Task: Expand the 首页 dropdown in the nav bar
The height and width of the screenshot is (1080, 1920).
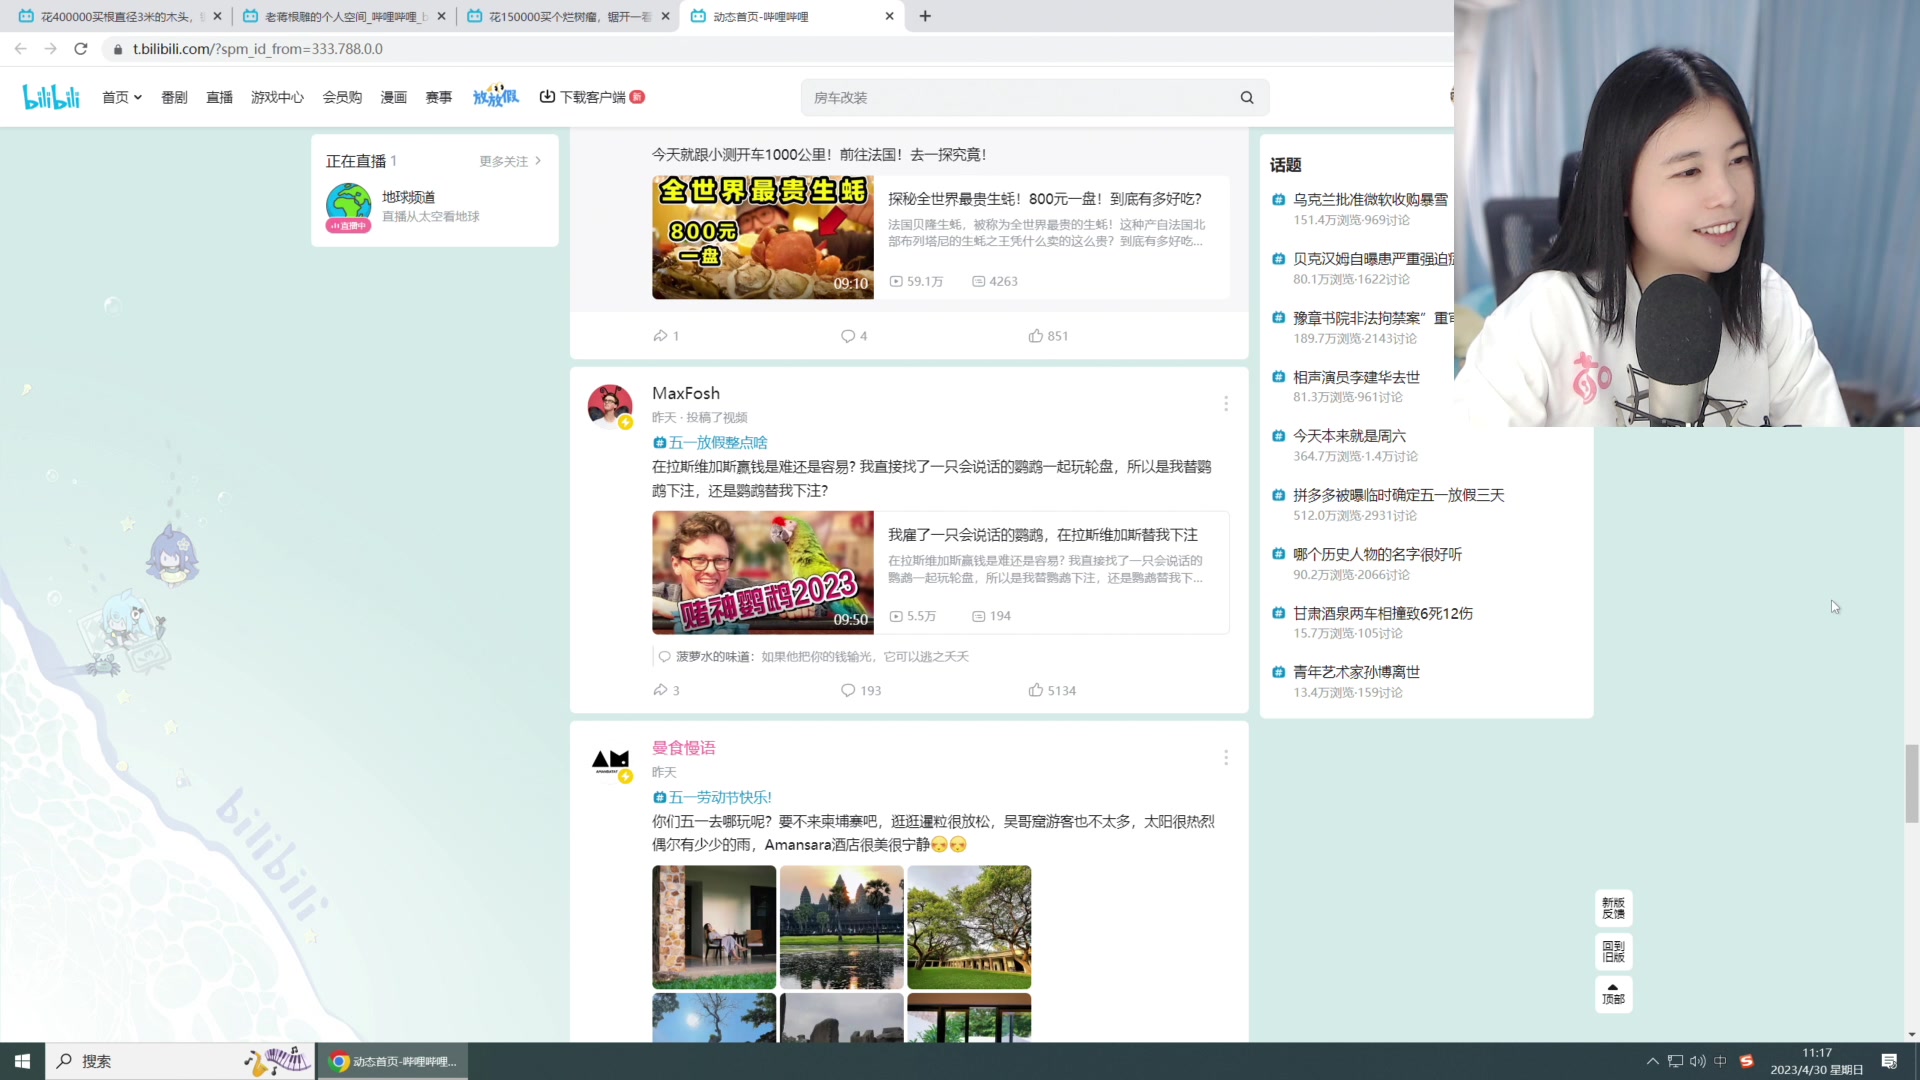Action: (122, 97)
